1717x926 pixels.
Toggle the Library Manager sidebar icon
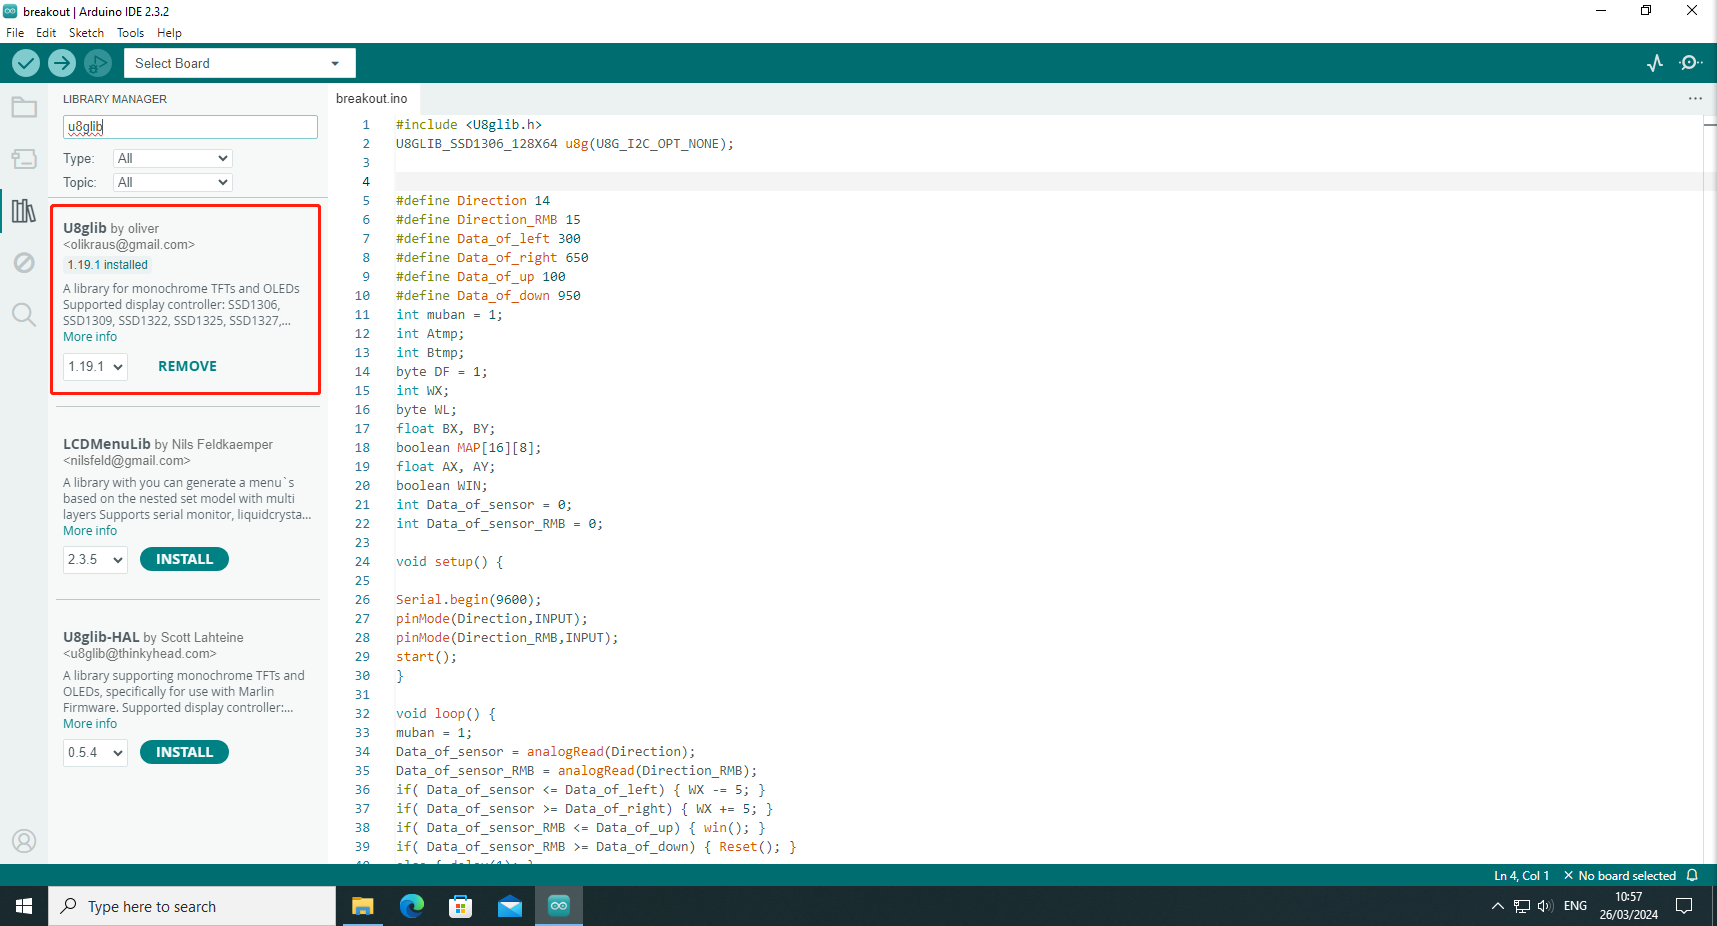[24, 211]
